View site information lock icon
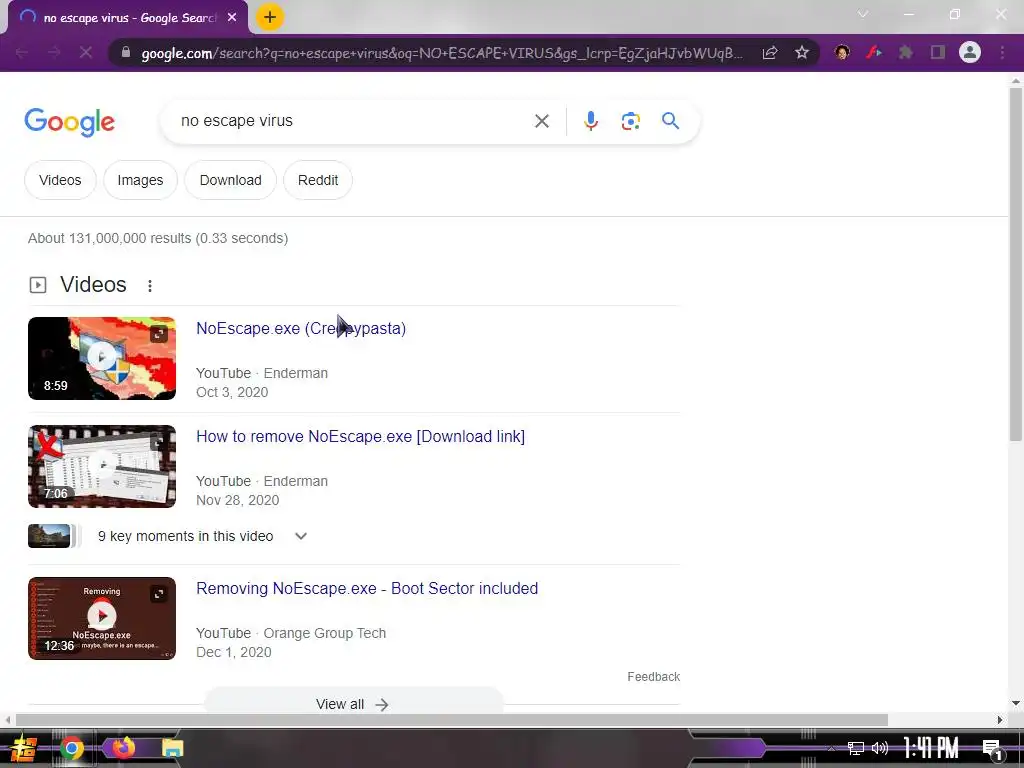 pyautogui.click(x=126, y=53)
